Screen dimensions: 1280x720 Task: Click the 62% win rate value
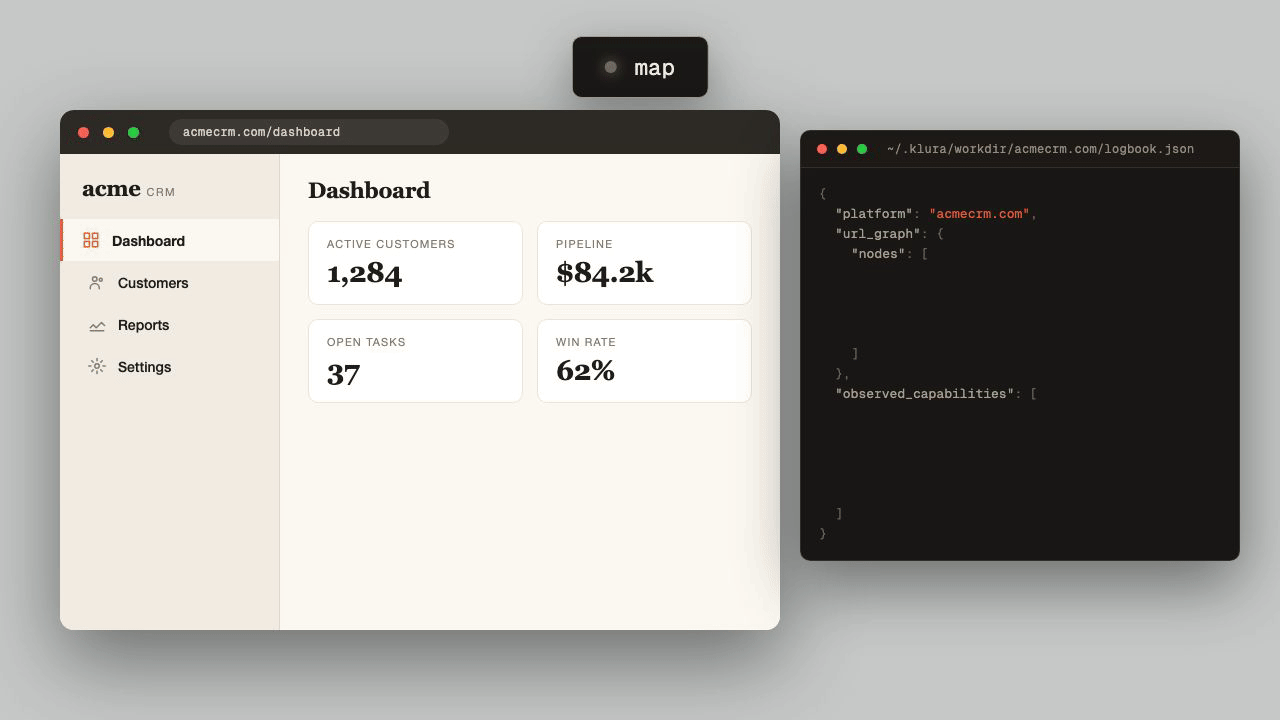pyautogui.click(x=585, y=370)
